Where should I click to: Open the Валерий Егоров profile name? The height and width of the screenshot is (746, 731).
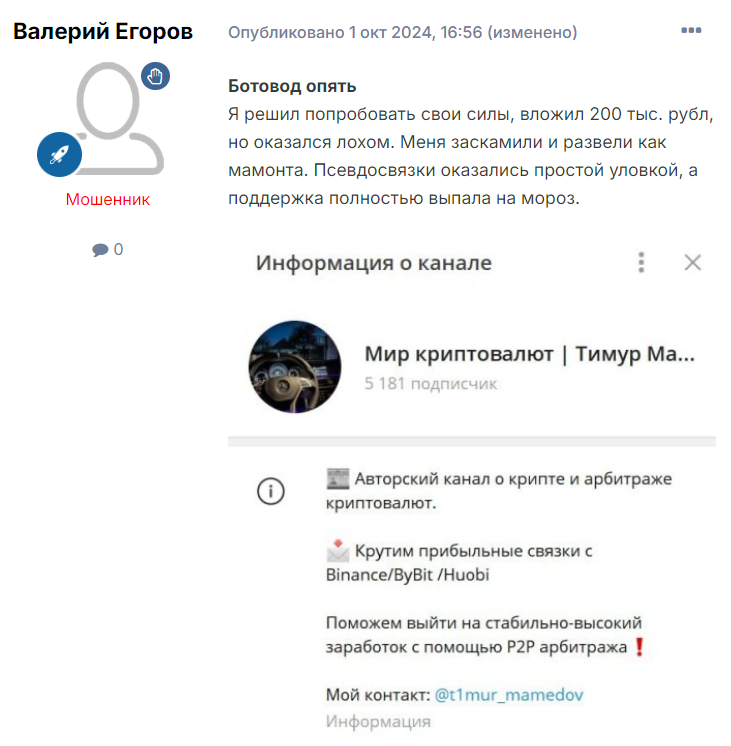[x=103, y=32]
